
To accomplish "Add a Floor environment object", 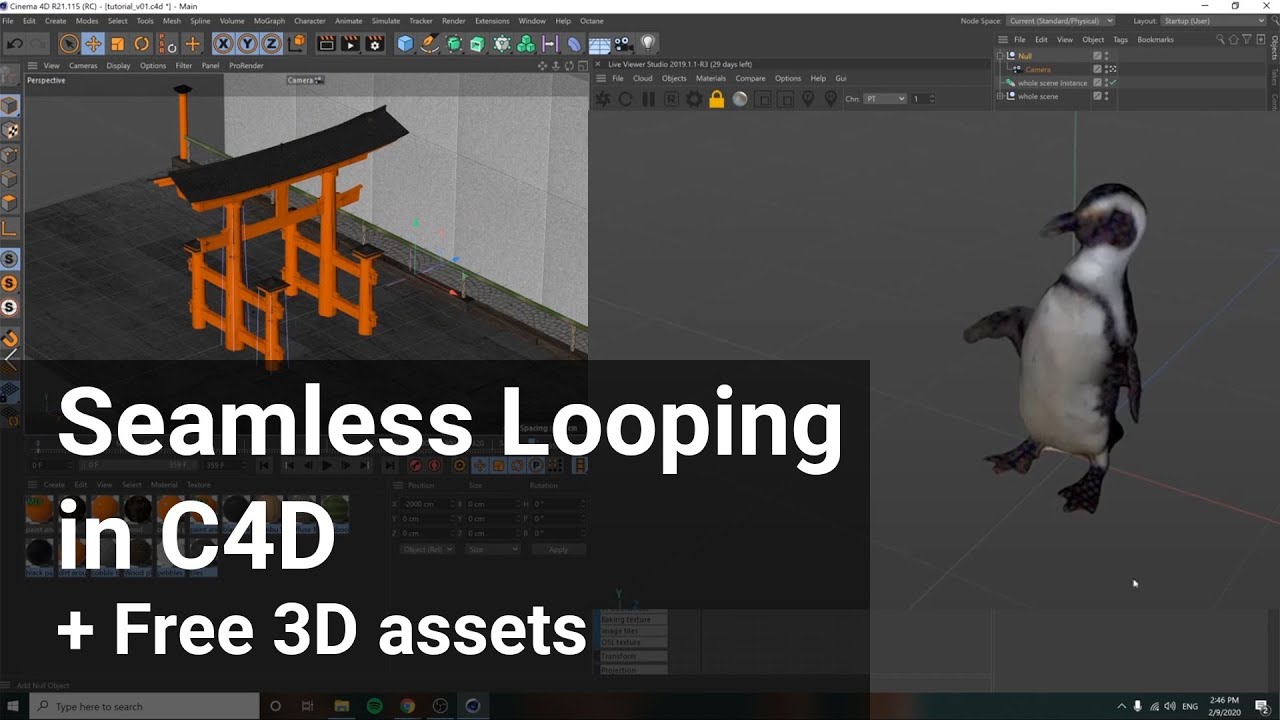I will click(x=599, y=44).
